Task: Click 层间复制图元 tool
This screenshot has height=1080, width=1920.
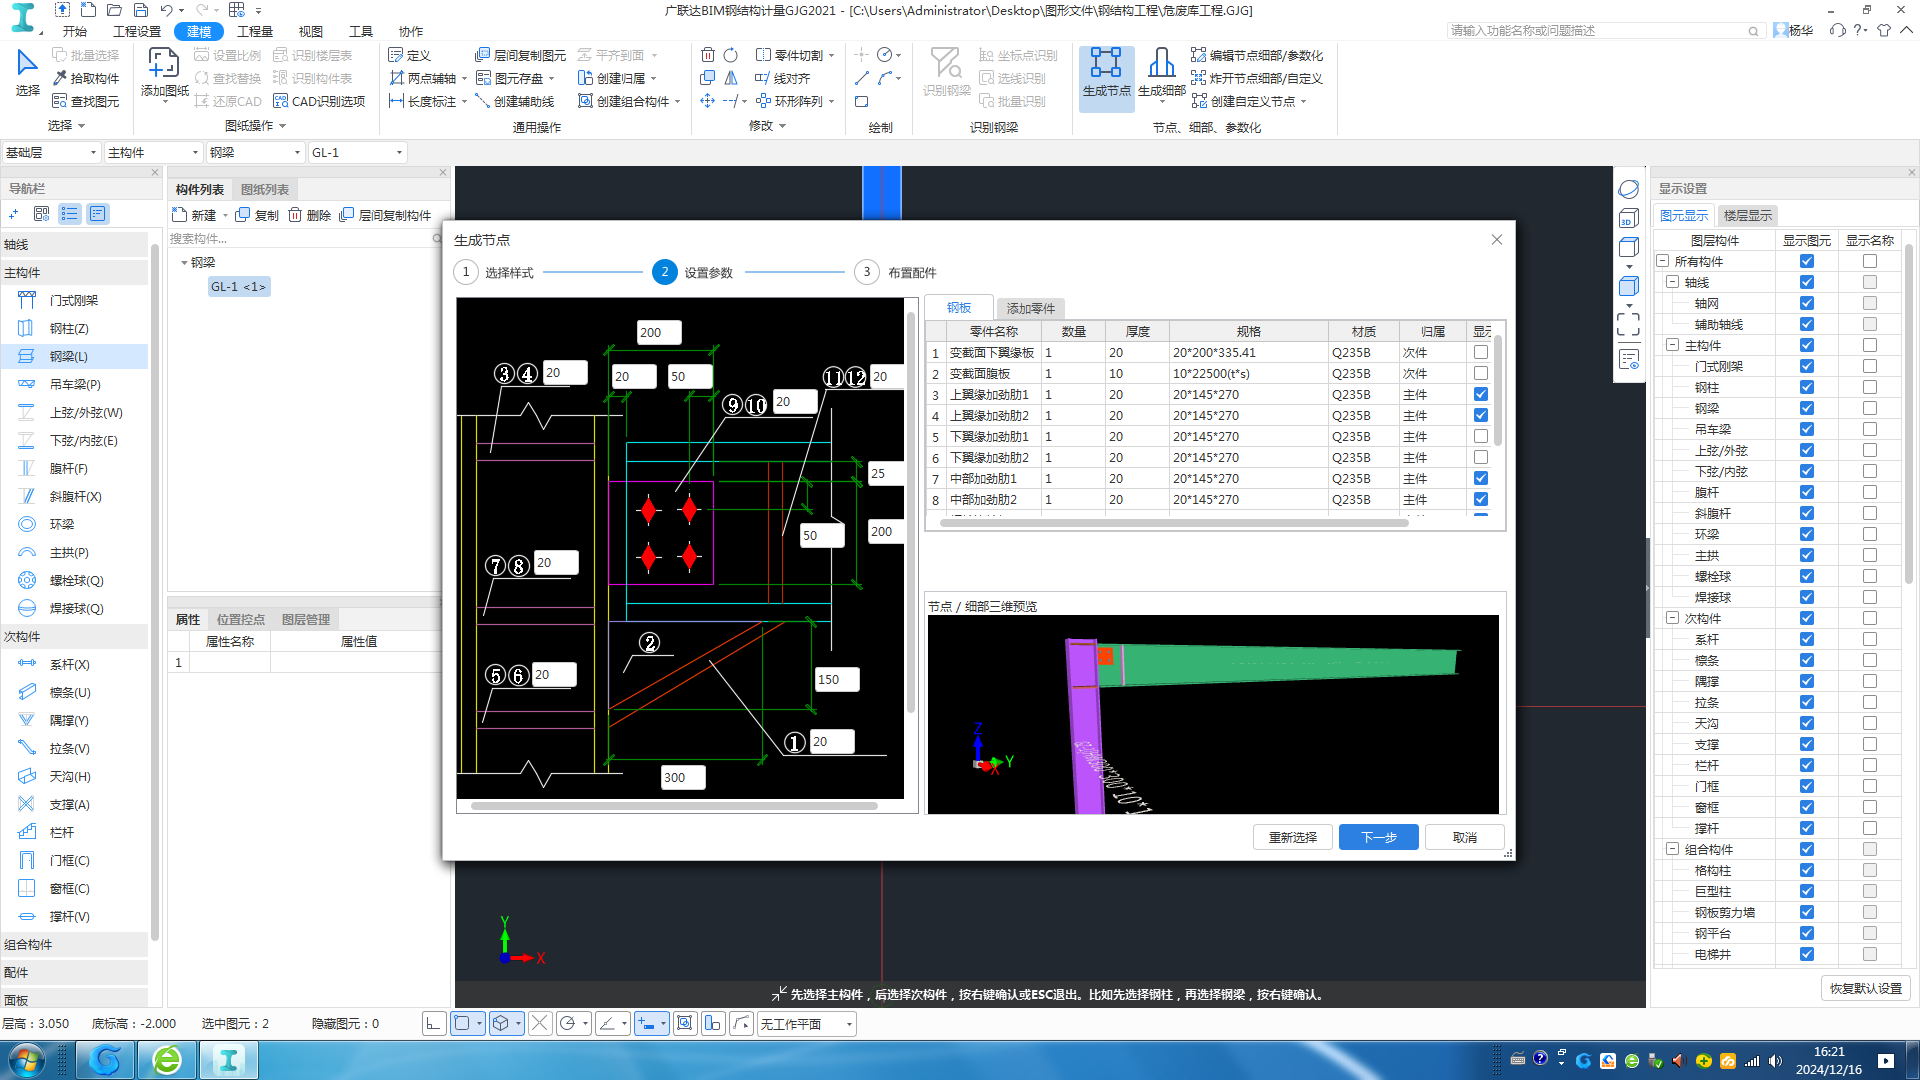Action: (x=520, y=55)
